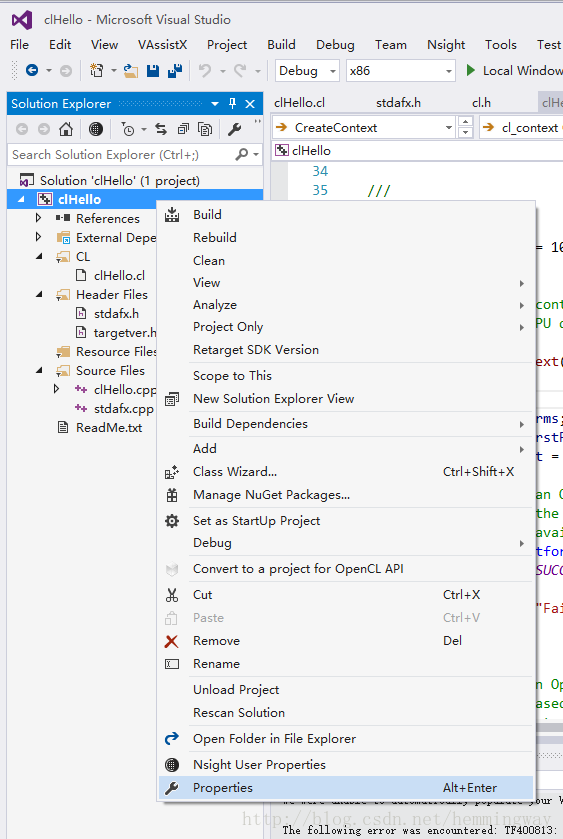Select the Solution 'clHello' root node

(120, 180)
